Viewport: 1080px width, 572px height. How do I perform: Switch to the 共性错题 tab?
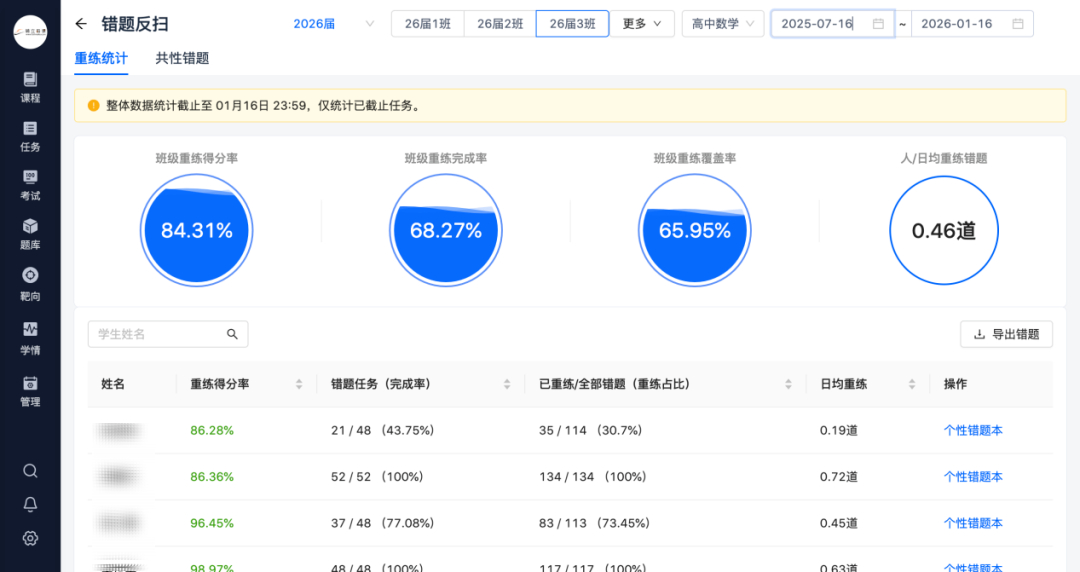(182, 59)
